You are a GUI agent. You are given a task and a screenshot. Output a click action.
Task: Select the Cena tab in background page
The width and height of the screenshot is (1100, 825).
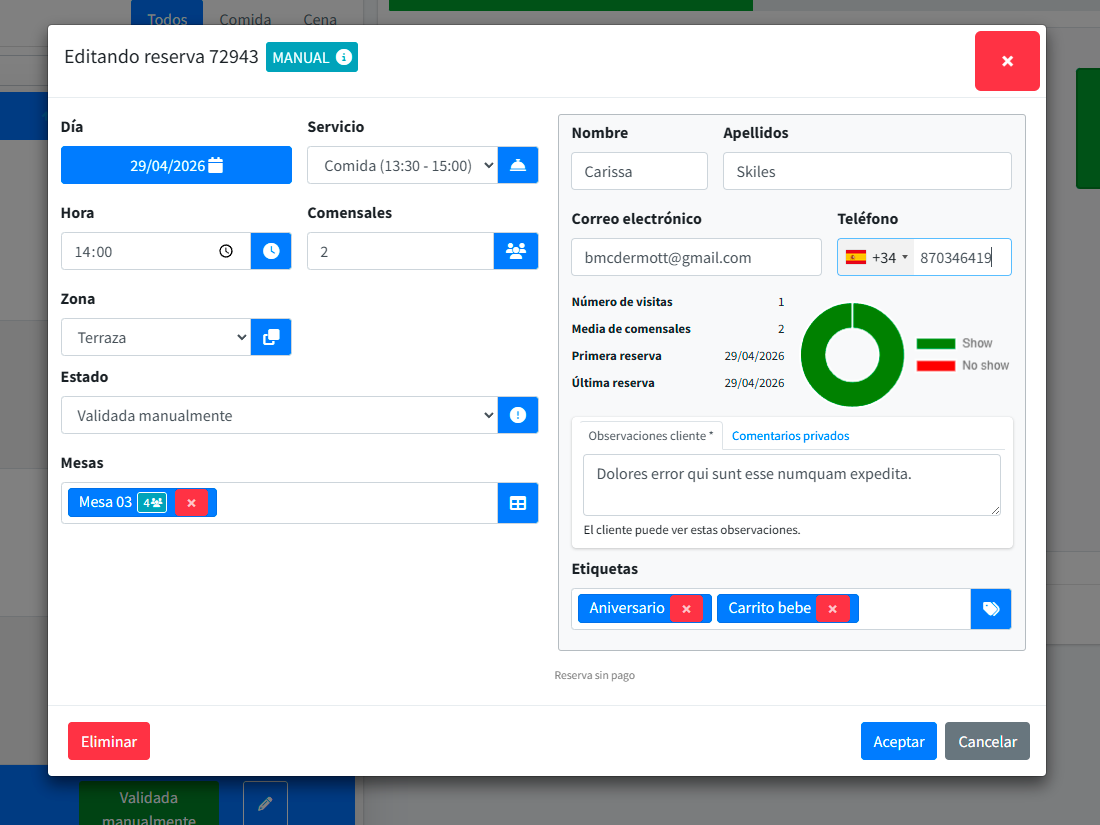[320, 17]
